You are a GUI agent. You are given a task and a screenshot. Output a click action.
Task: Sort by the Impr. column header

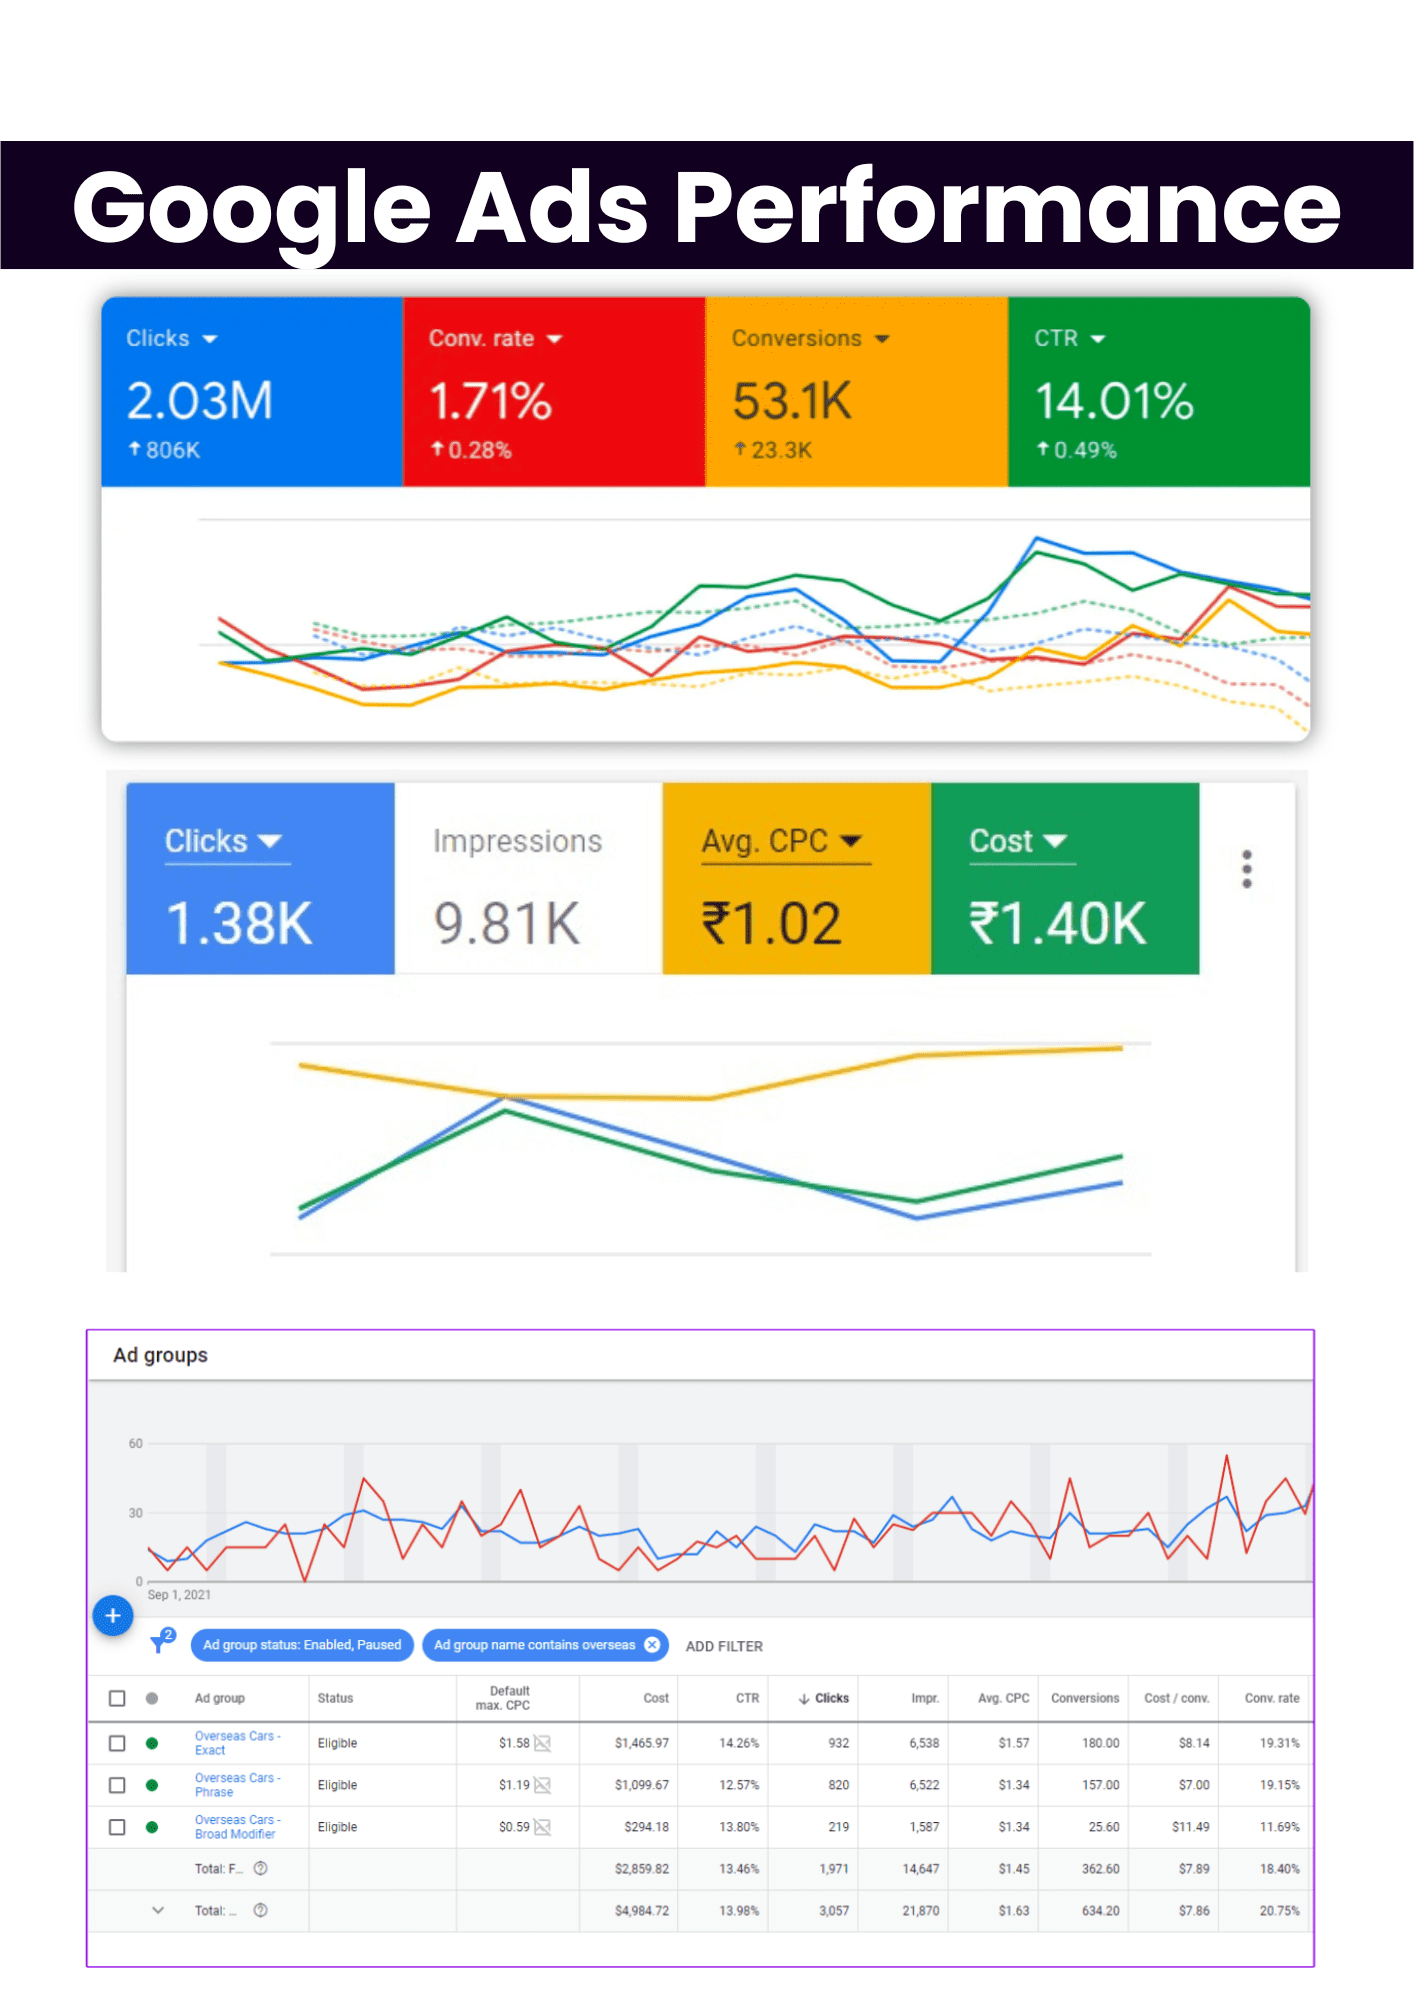point(925,1698)
